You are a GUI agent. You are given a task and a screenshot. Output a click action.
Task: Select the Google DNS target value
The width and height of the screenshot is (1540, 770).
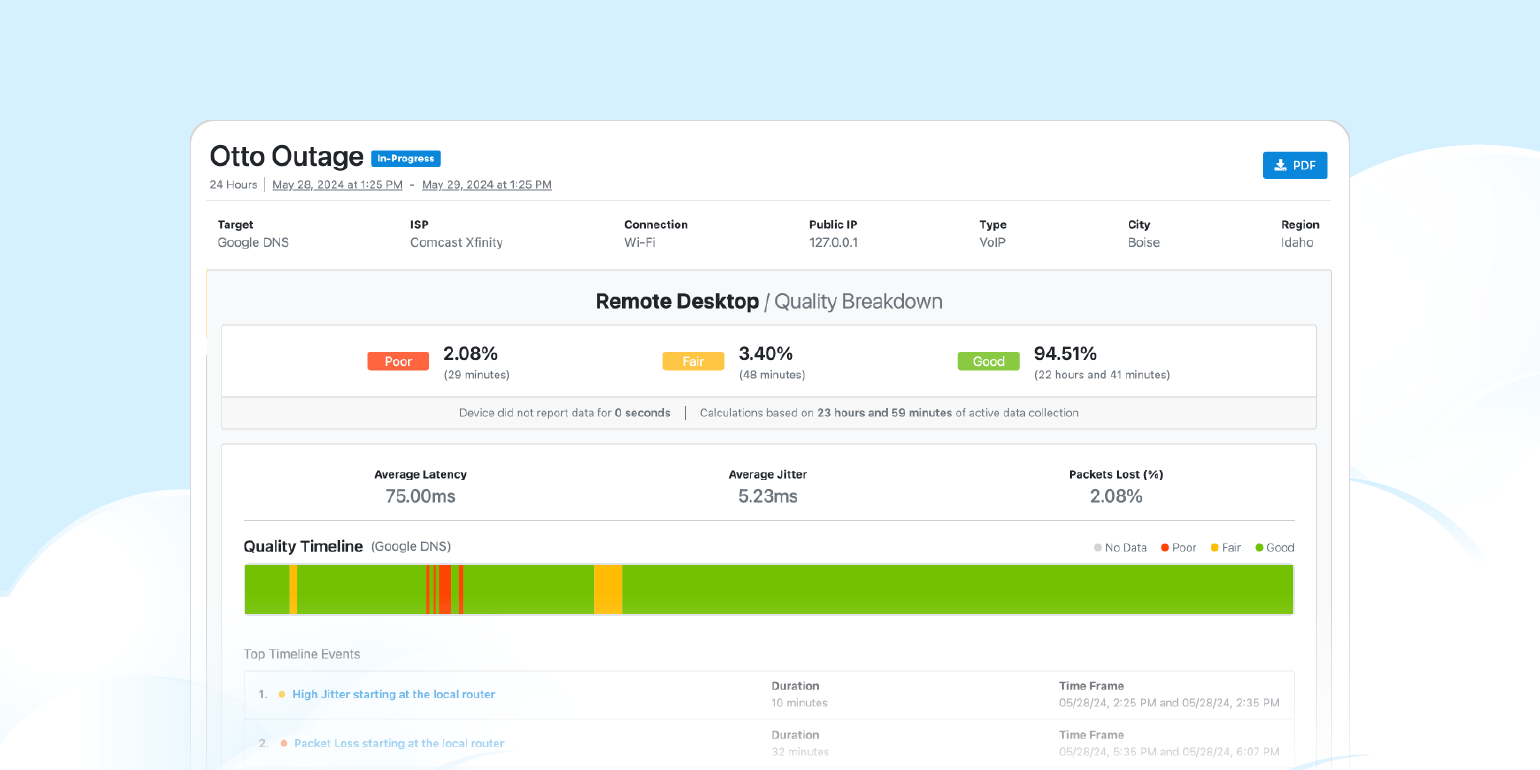coord(253,242)
